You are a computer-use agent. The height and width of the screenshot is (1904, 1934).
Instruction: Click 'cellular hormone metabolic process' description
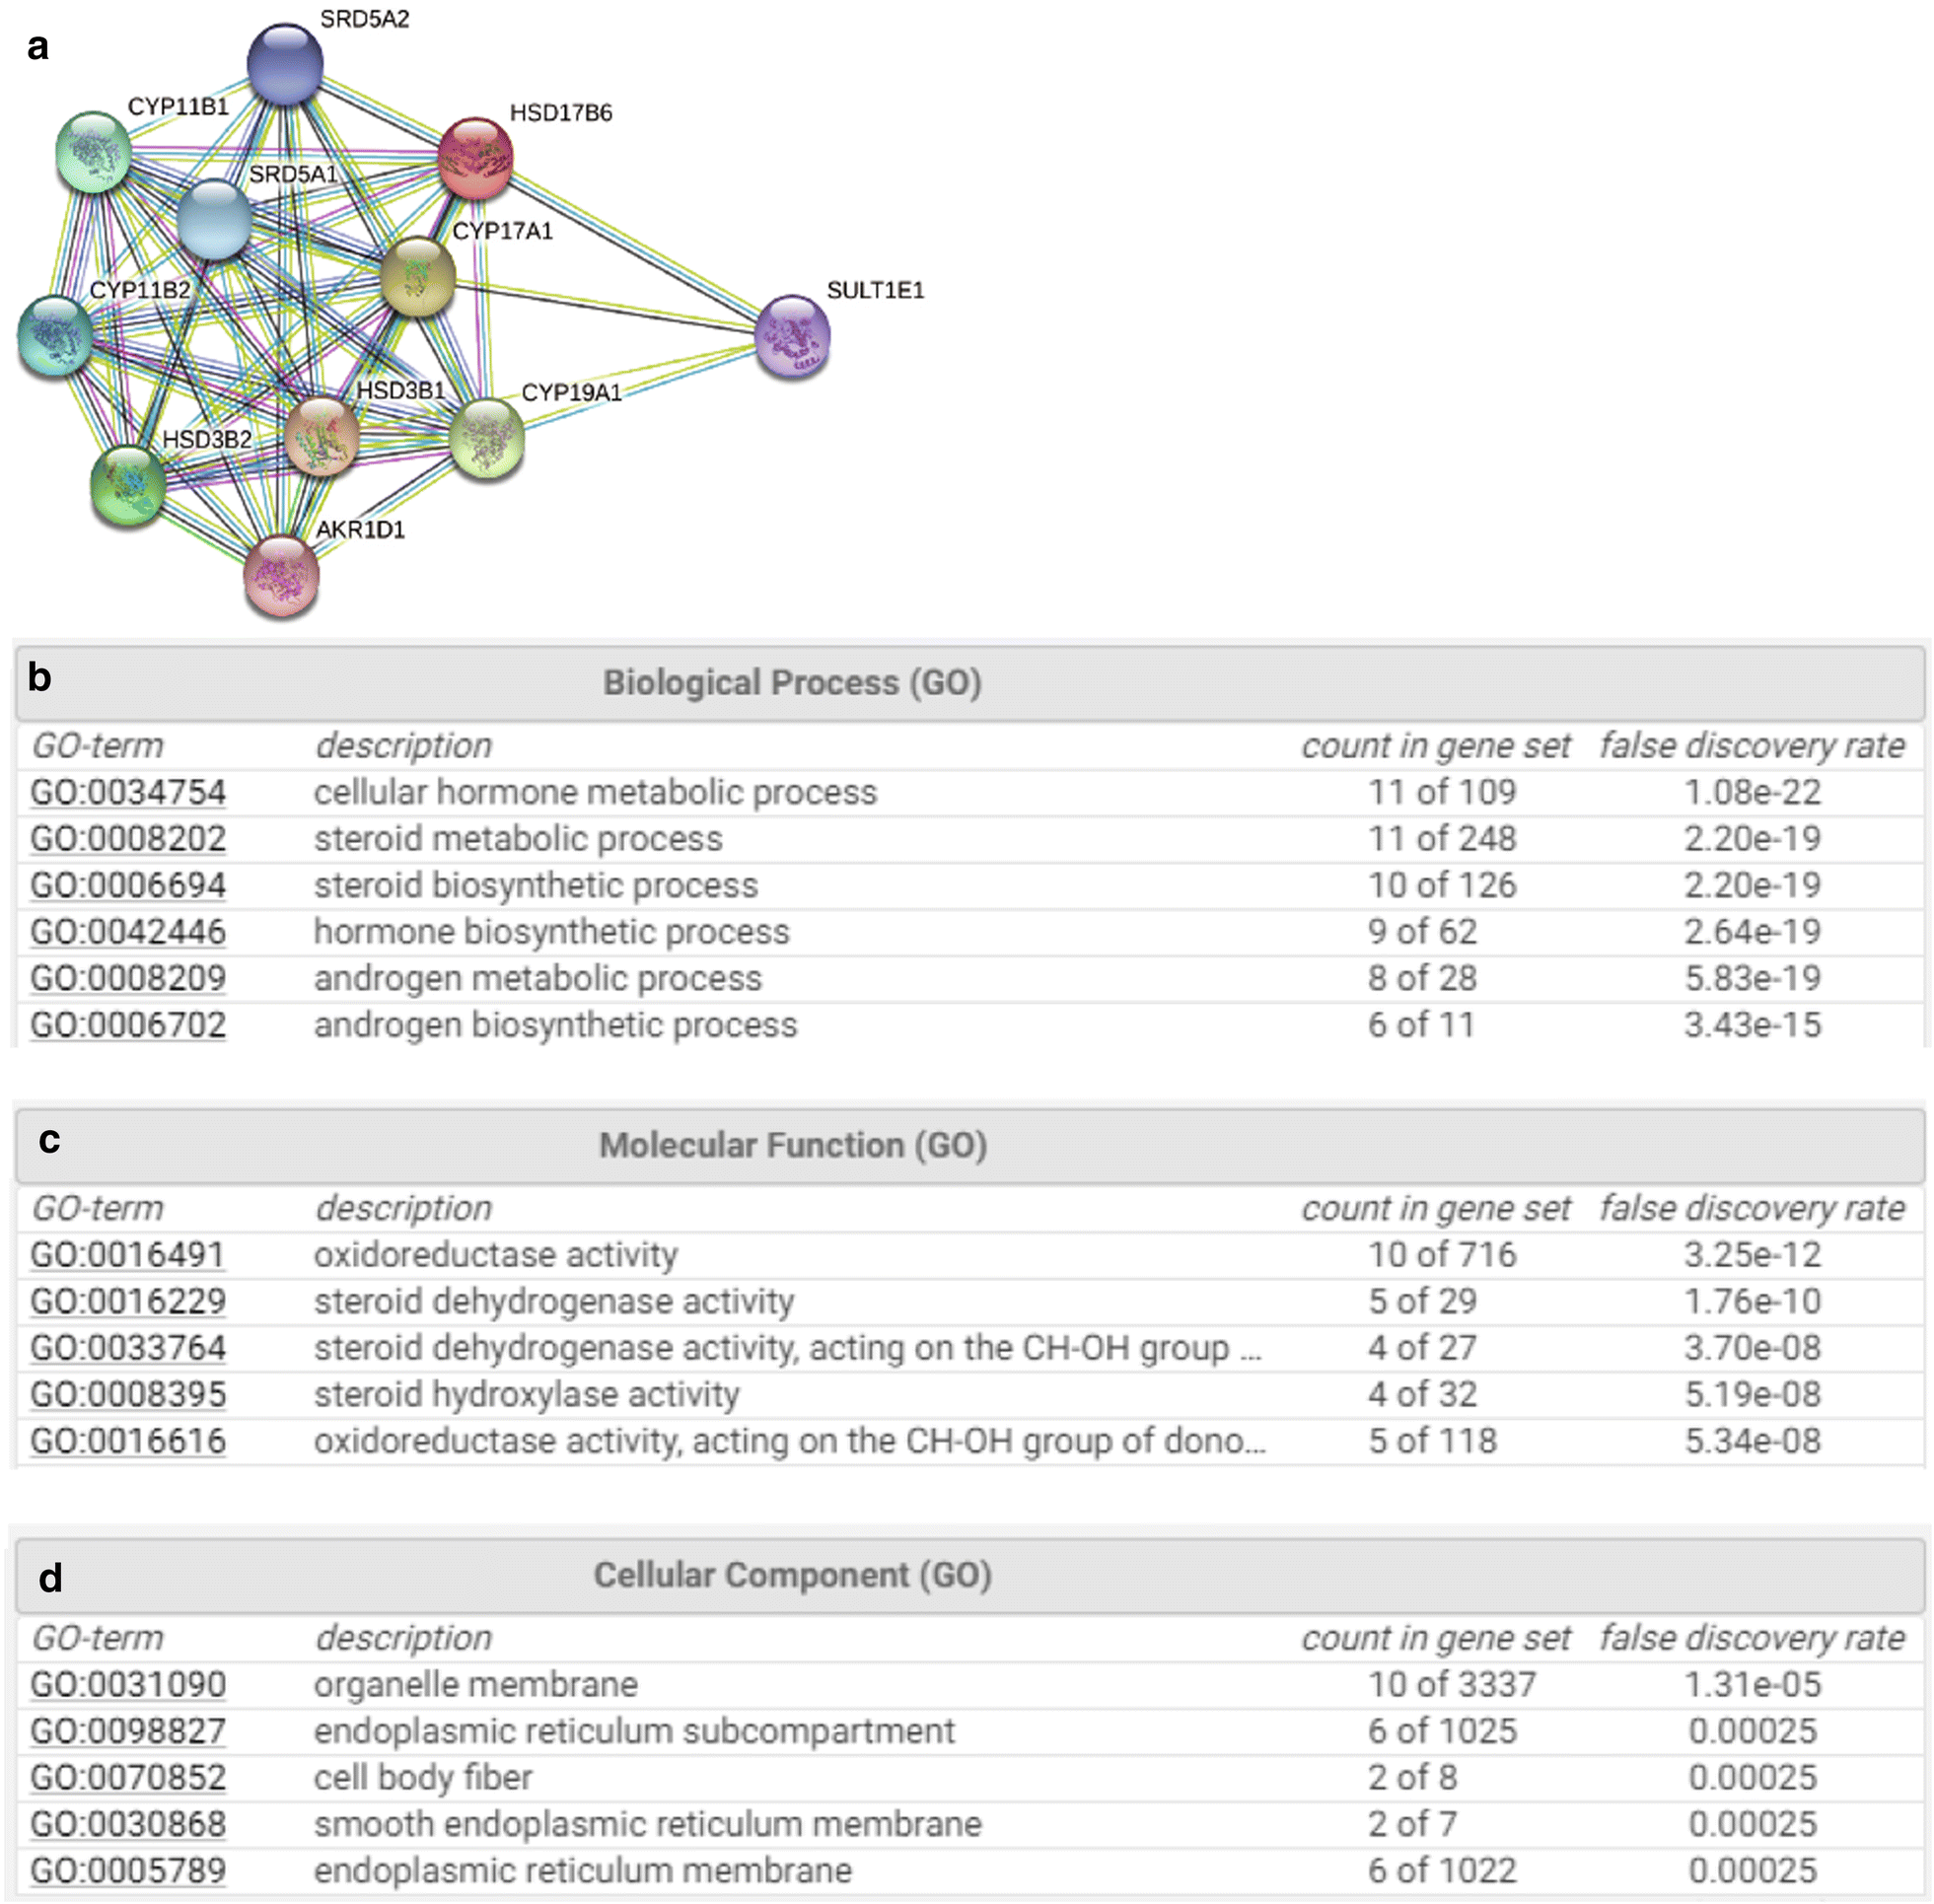pyautogui.click(x=595, y=792)
